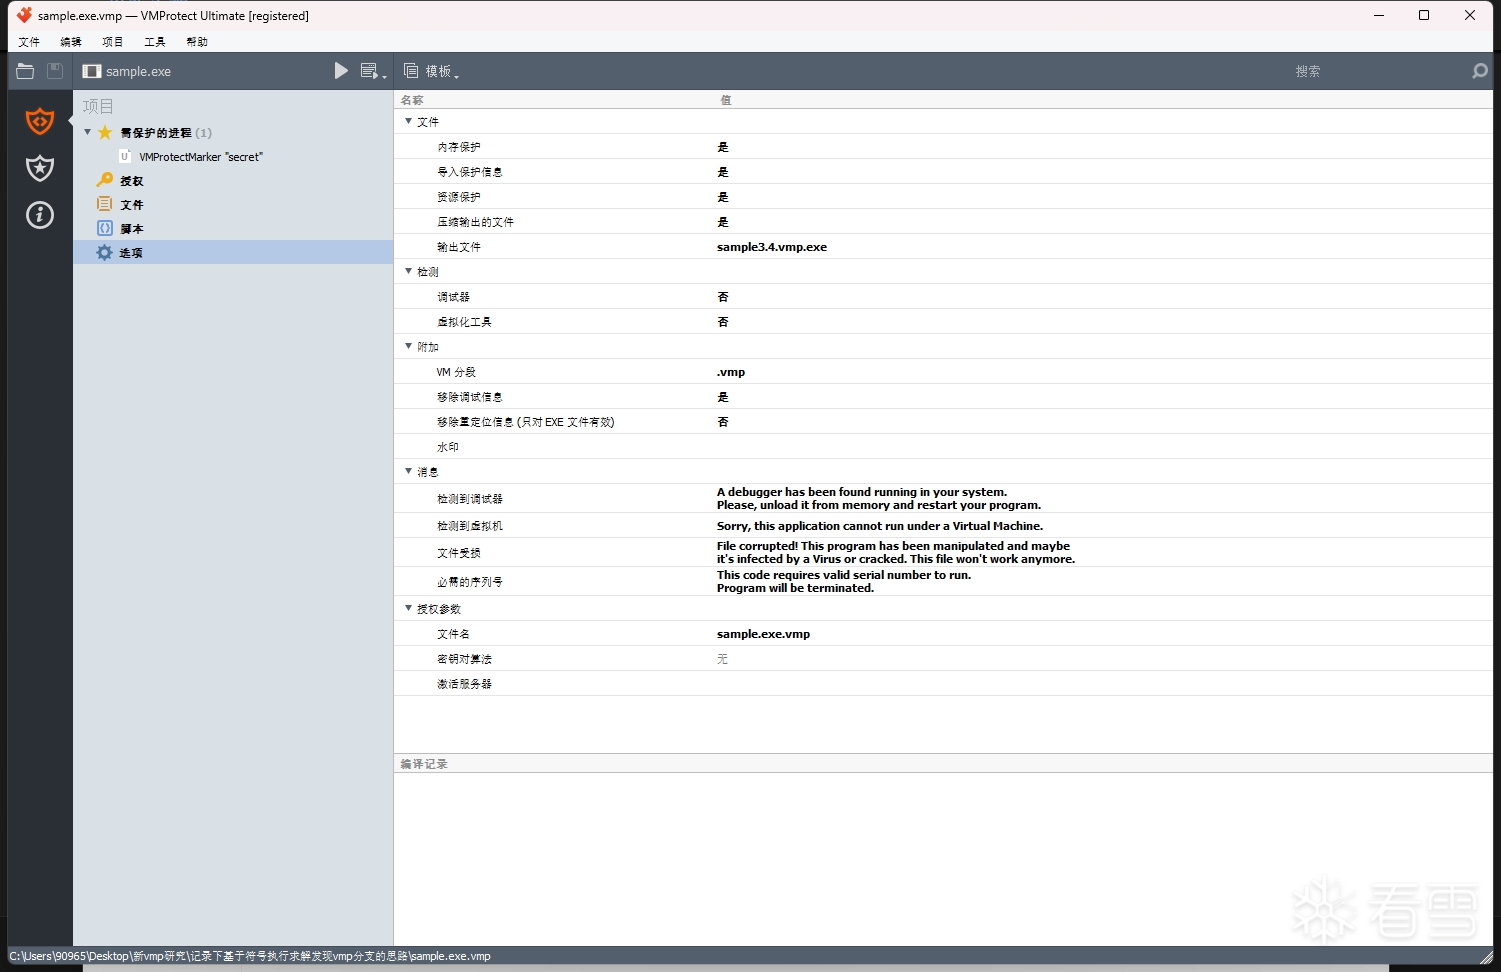Collapse the 授权参数 options group

tap(408, 608)
